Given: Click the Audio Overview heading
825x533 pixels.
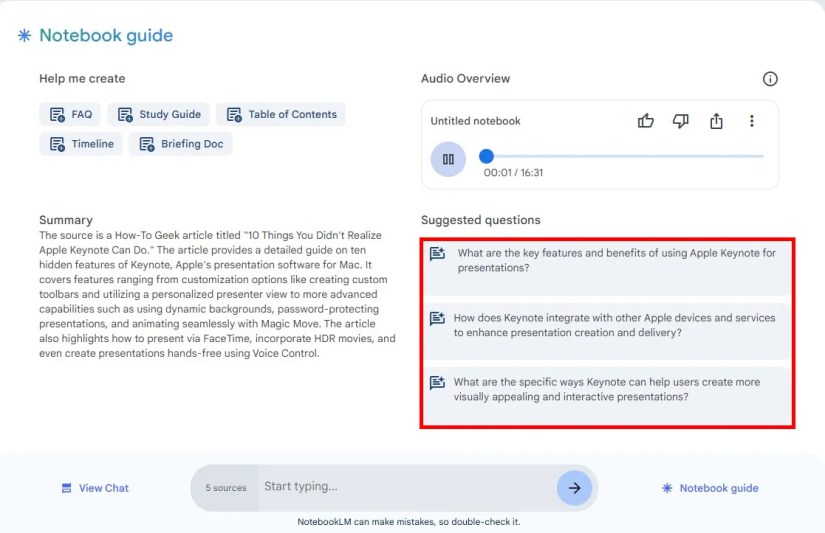Looking at the screenshot, I should pyautogui.click(x=465, y=78).
